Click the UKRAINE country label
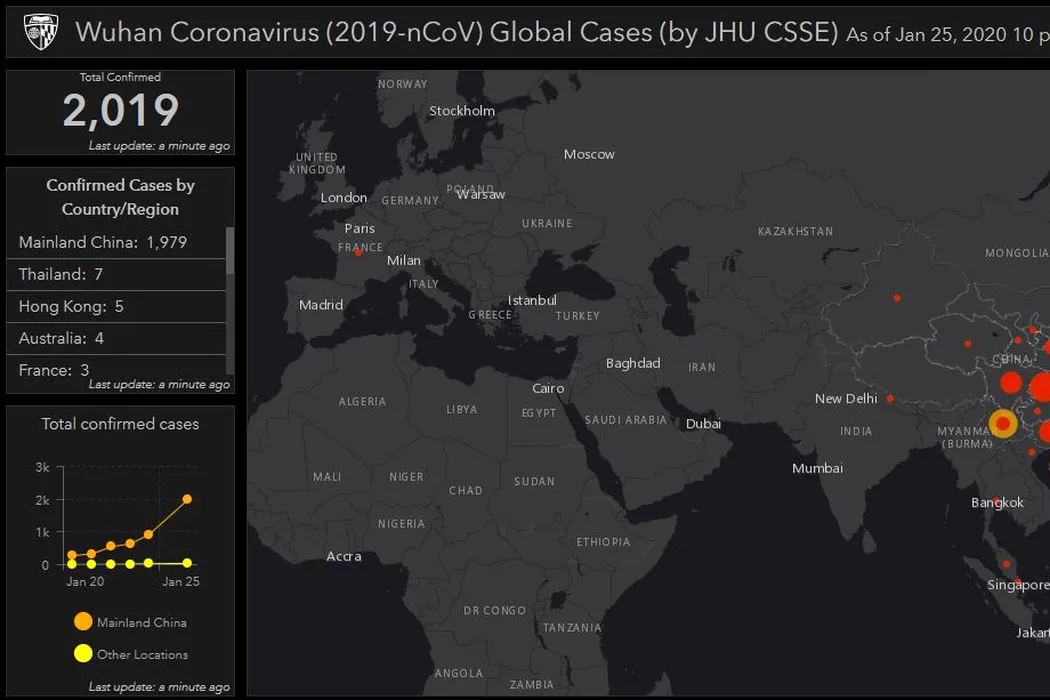Screen dimensions: 1050x700 click(x=547, y=223)
